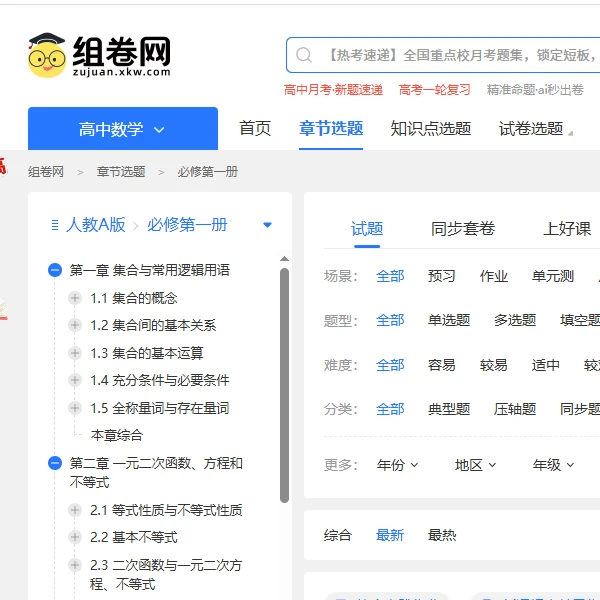Open 高中月考·新题速递 link
Screen dimensions: 600x600
pyautogui.click(x=333, y=90)
